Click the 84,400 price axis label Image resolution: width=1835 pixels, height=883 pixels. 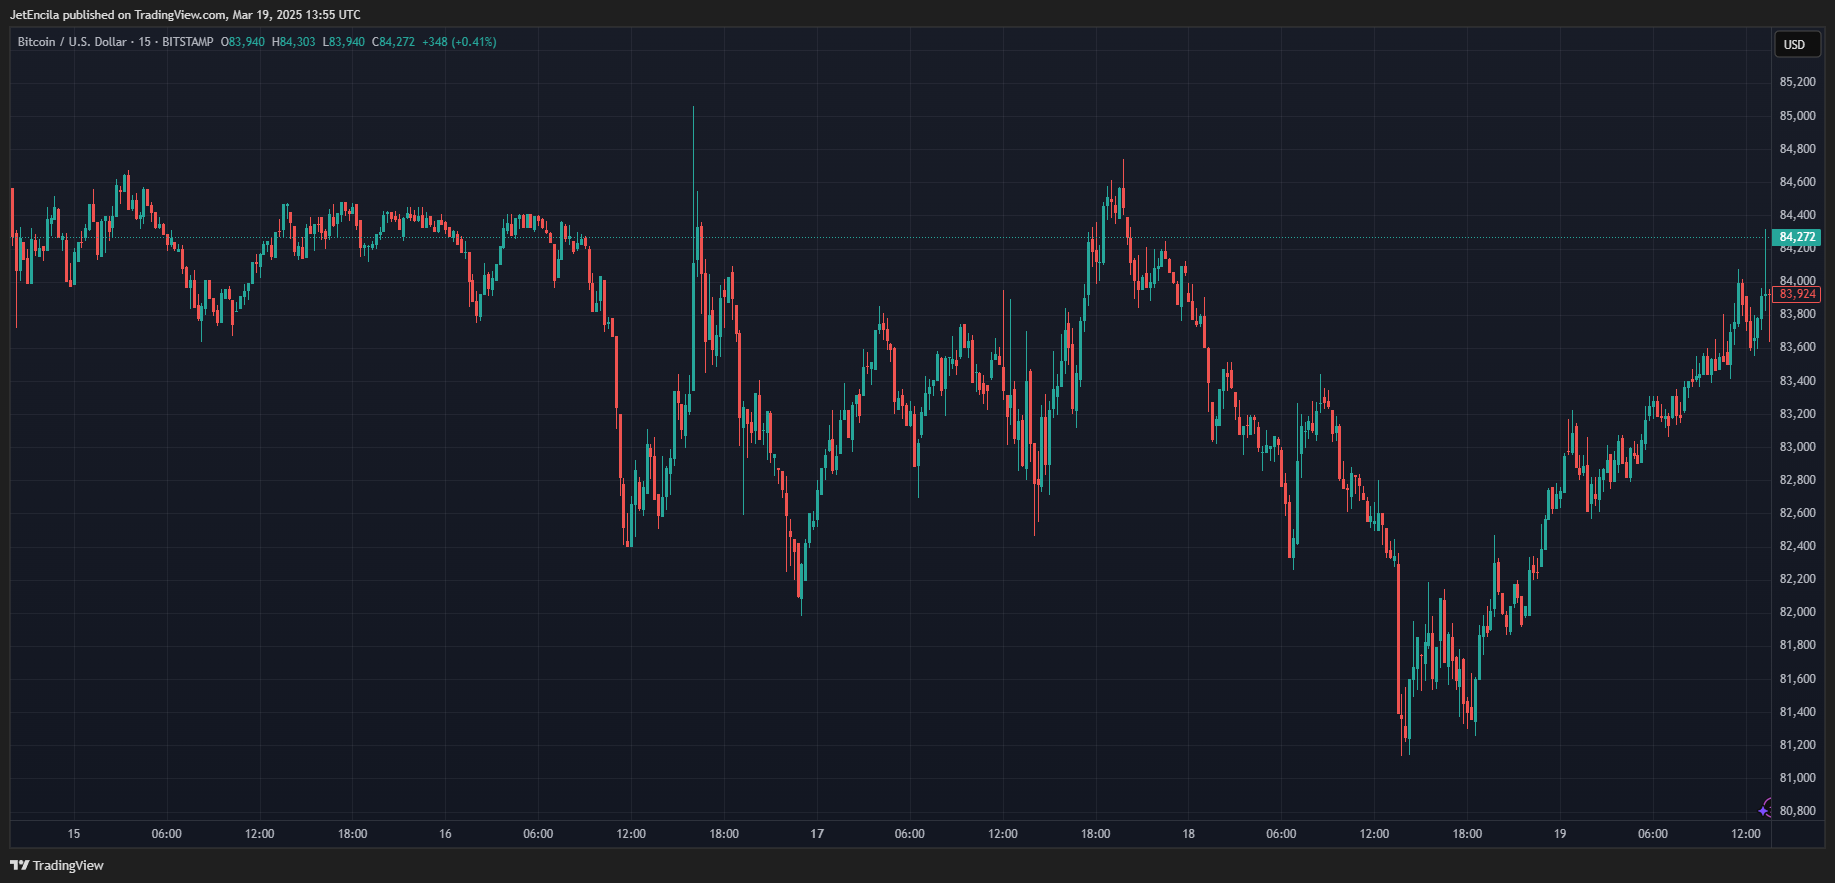[1797, 215]
